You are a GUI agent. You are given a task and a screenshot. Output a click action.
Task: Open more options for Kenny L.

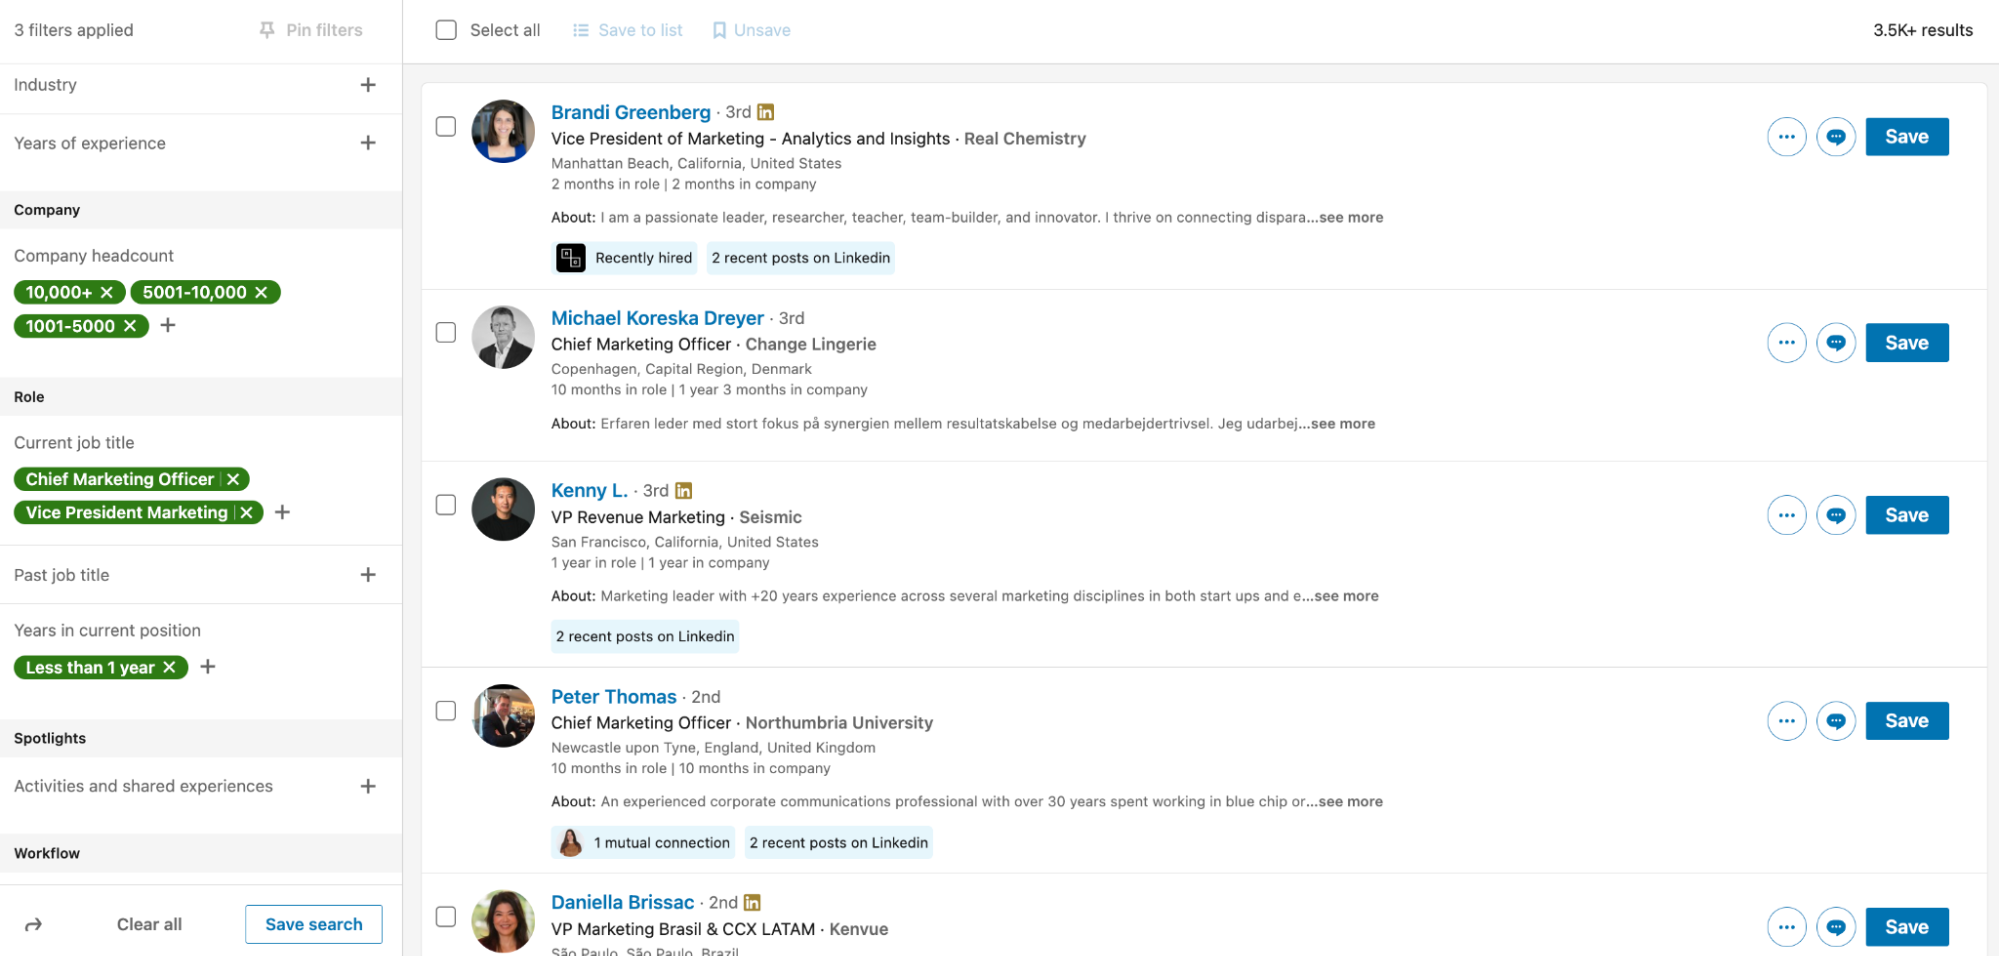(1786, 515)
